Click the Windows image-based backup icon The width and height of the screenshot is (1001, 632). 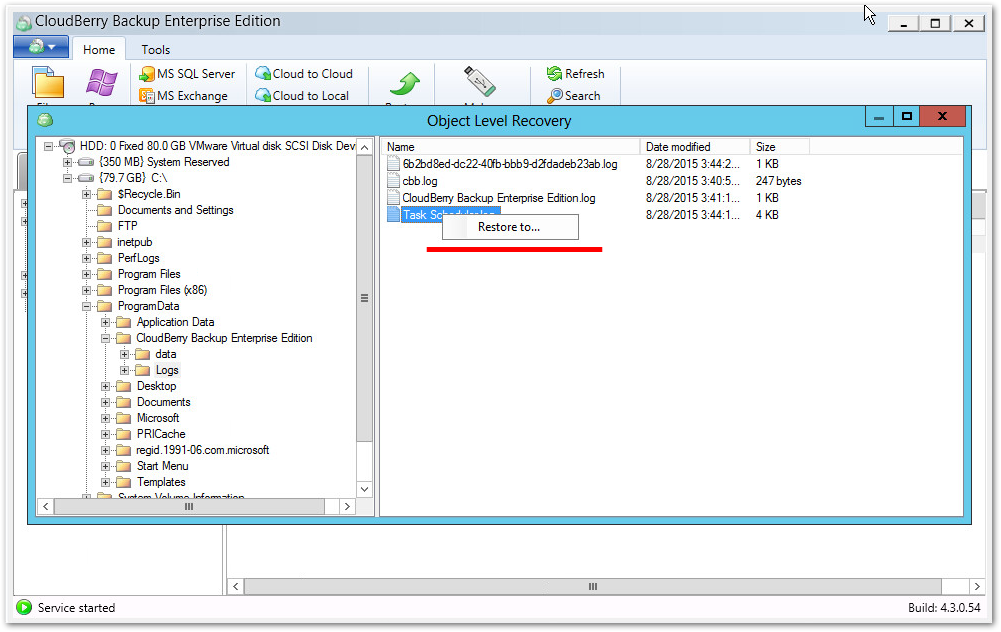pyautogui.click(x=102, y=83)
